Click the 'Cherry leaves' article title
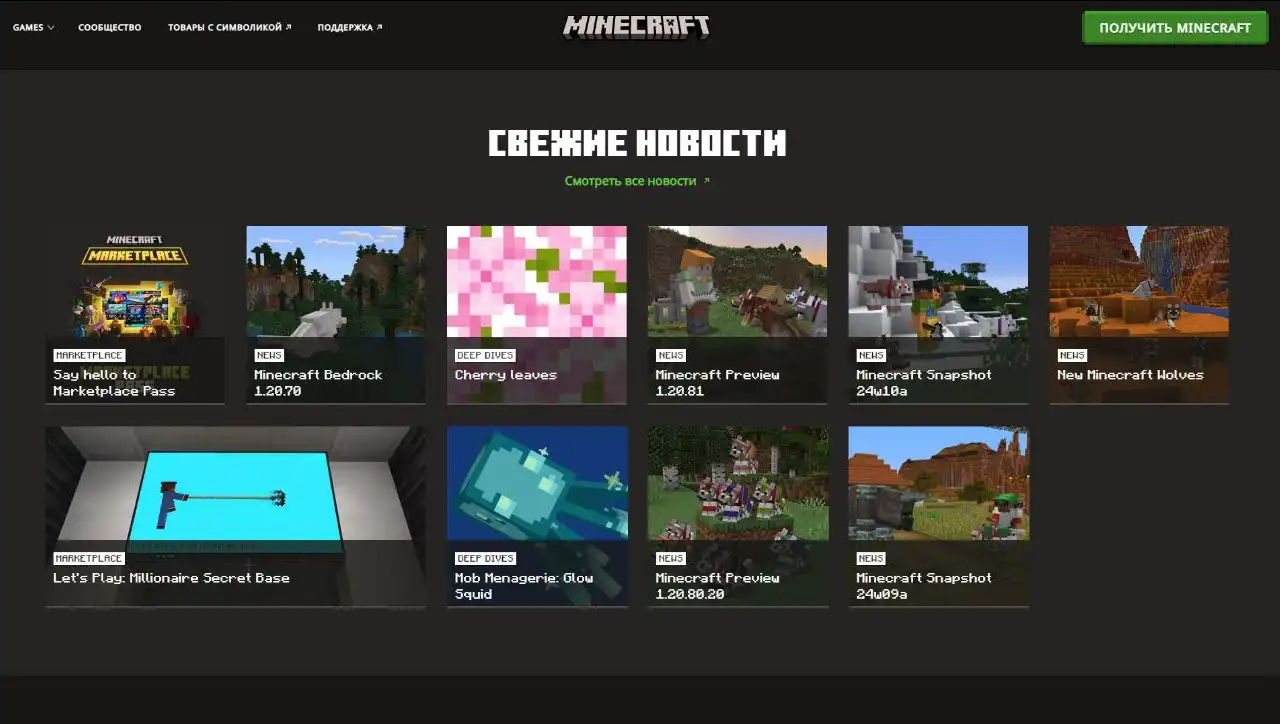Viewport: 1280px width, 724px height. click(506, 375)
